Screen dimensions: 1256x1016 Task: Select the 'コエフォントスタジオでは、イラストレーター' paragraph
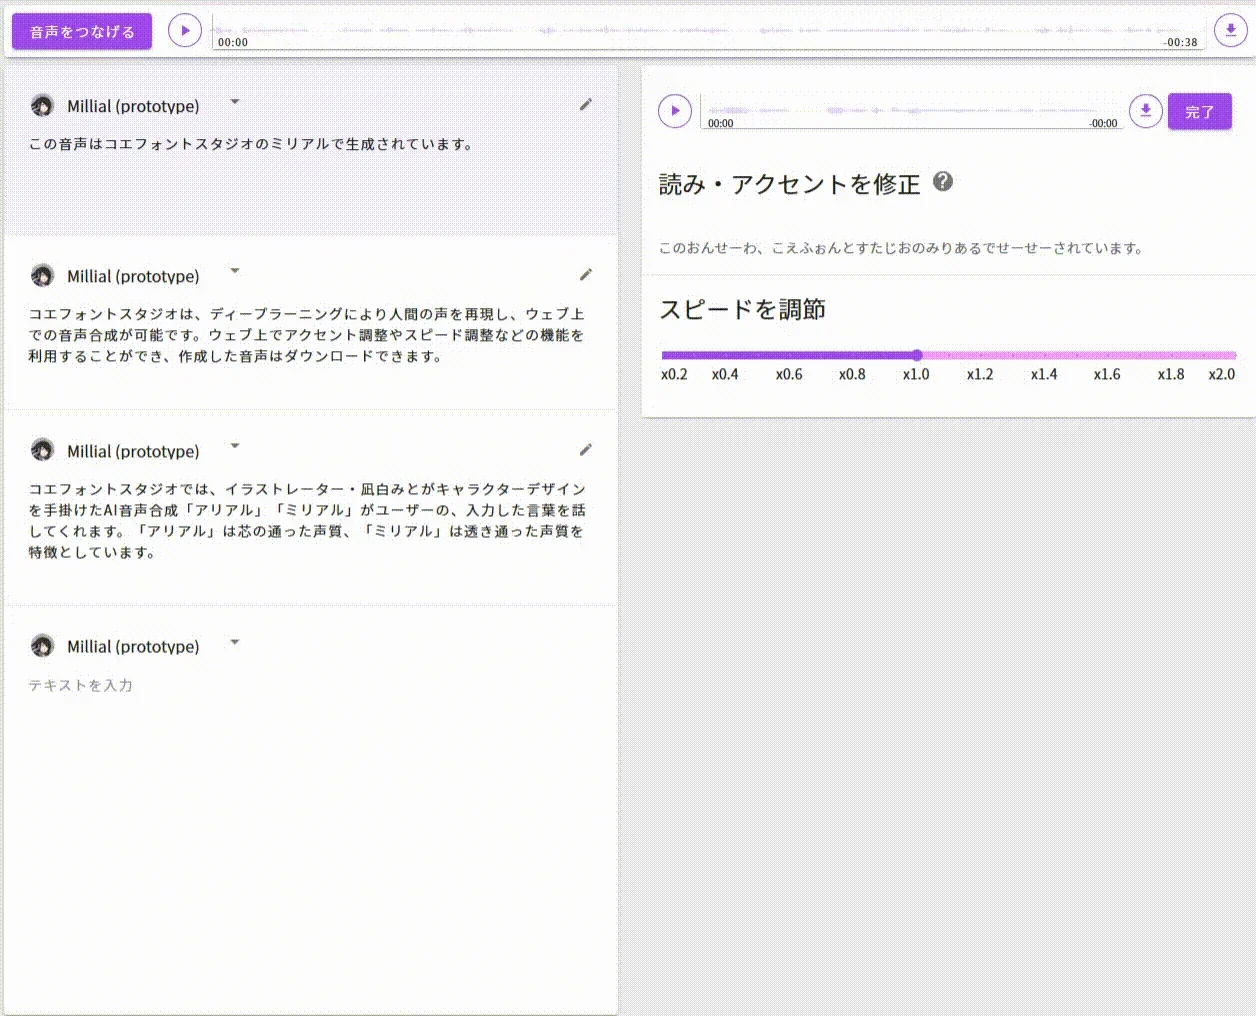coord(307,520)
